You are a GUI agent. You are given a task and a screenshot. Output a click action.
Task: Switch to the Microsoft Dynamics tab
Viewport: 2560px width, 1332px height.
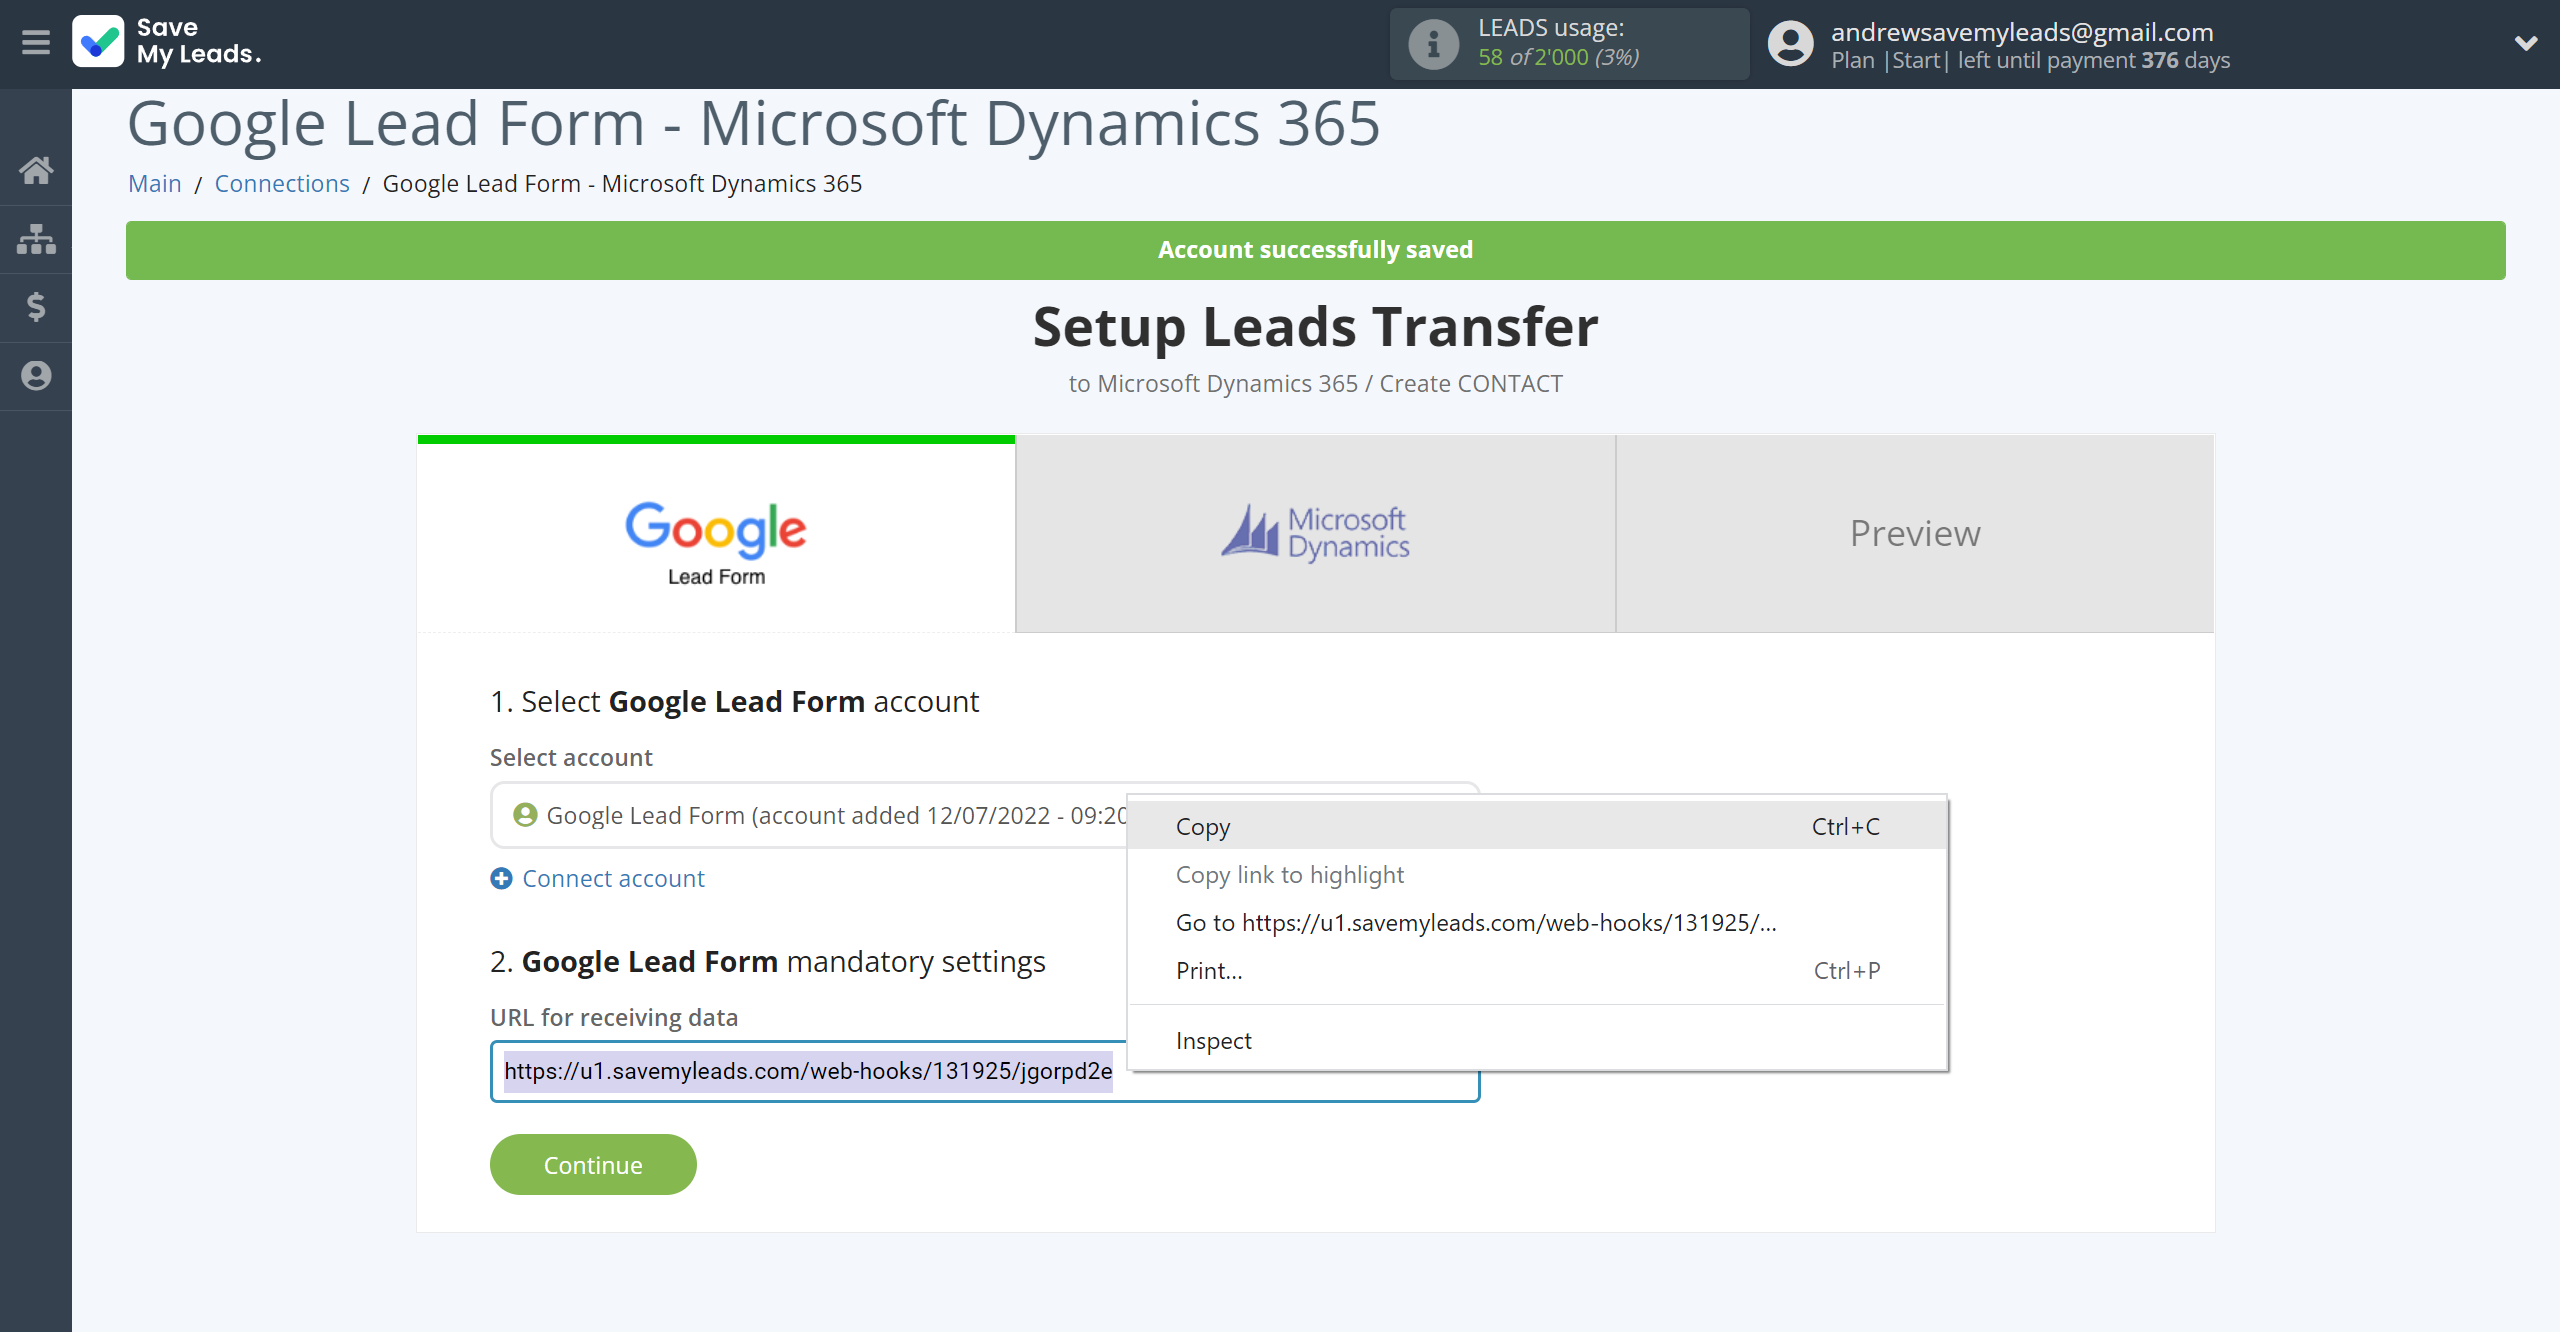pyautogui.click(x=1315, y=534)
